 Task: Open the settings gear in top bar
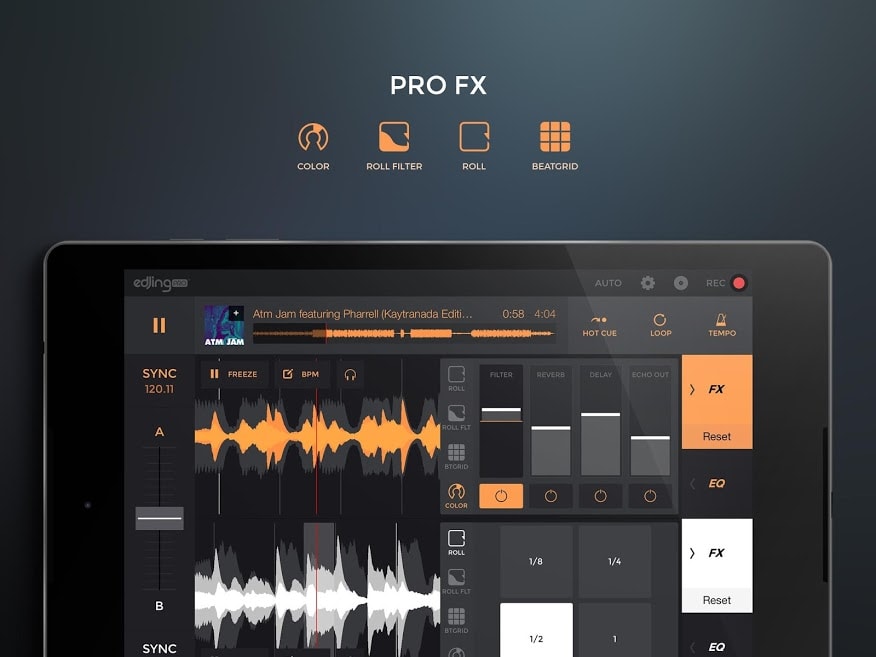tap(648, 283)
